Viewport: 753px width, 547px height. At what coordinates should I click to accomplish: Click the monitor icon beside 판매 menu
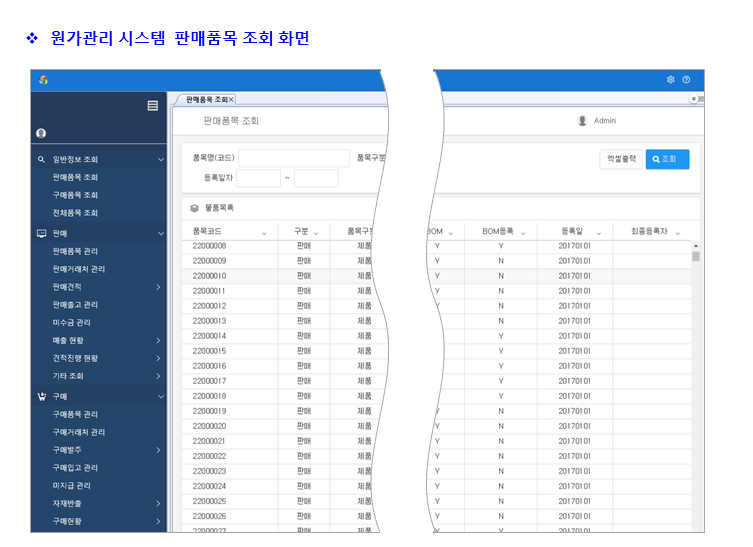coord(42,233)
